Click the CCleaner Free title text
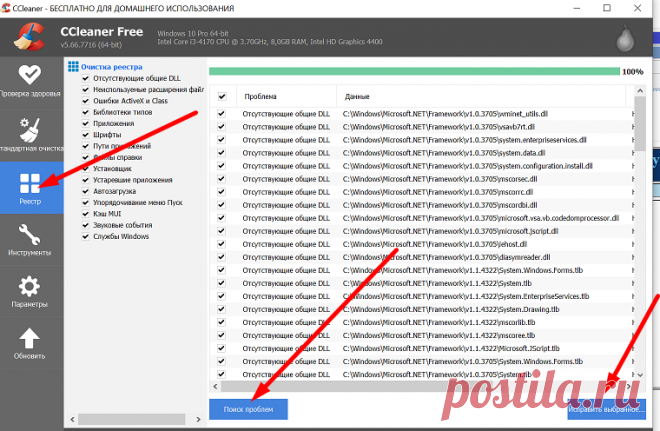The width and height of the screenshot is (660, 431). (x=101, y=32)
